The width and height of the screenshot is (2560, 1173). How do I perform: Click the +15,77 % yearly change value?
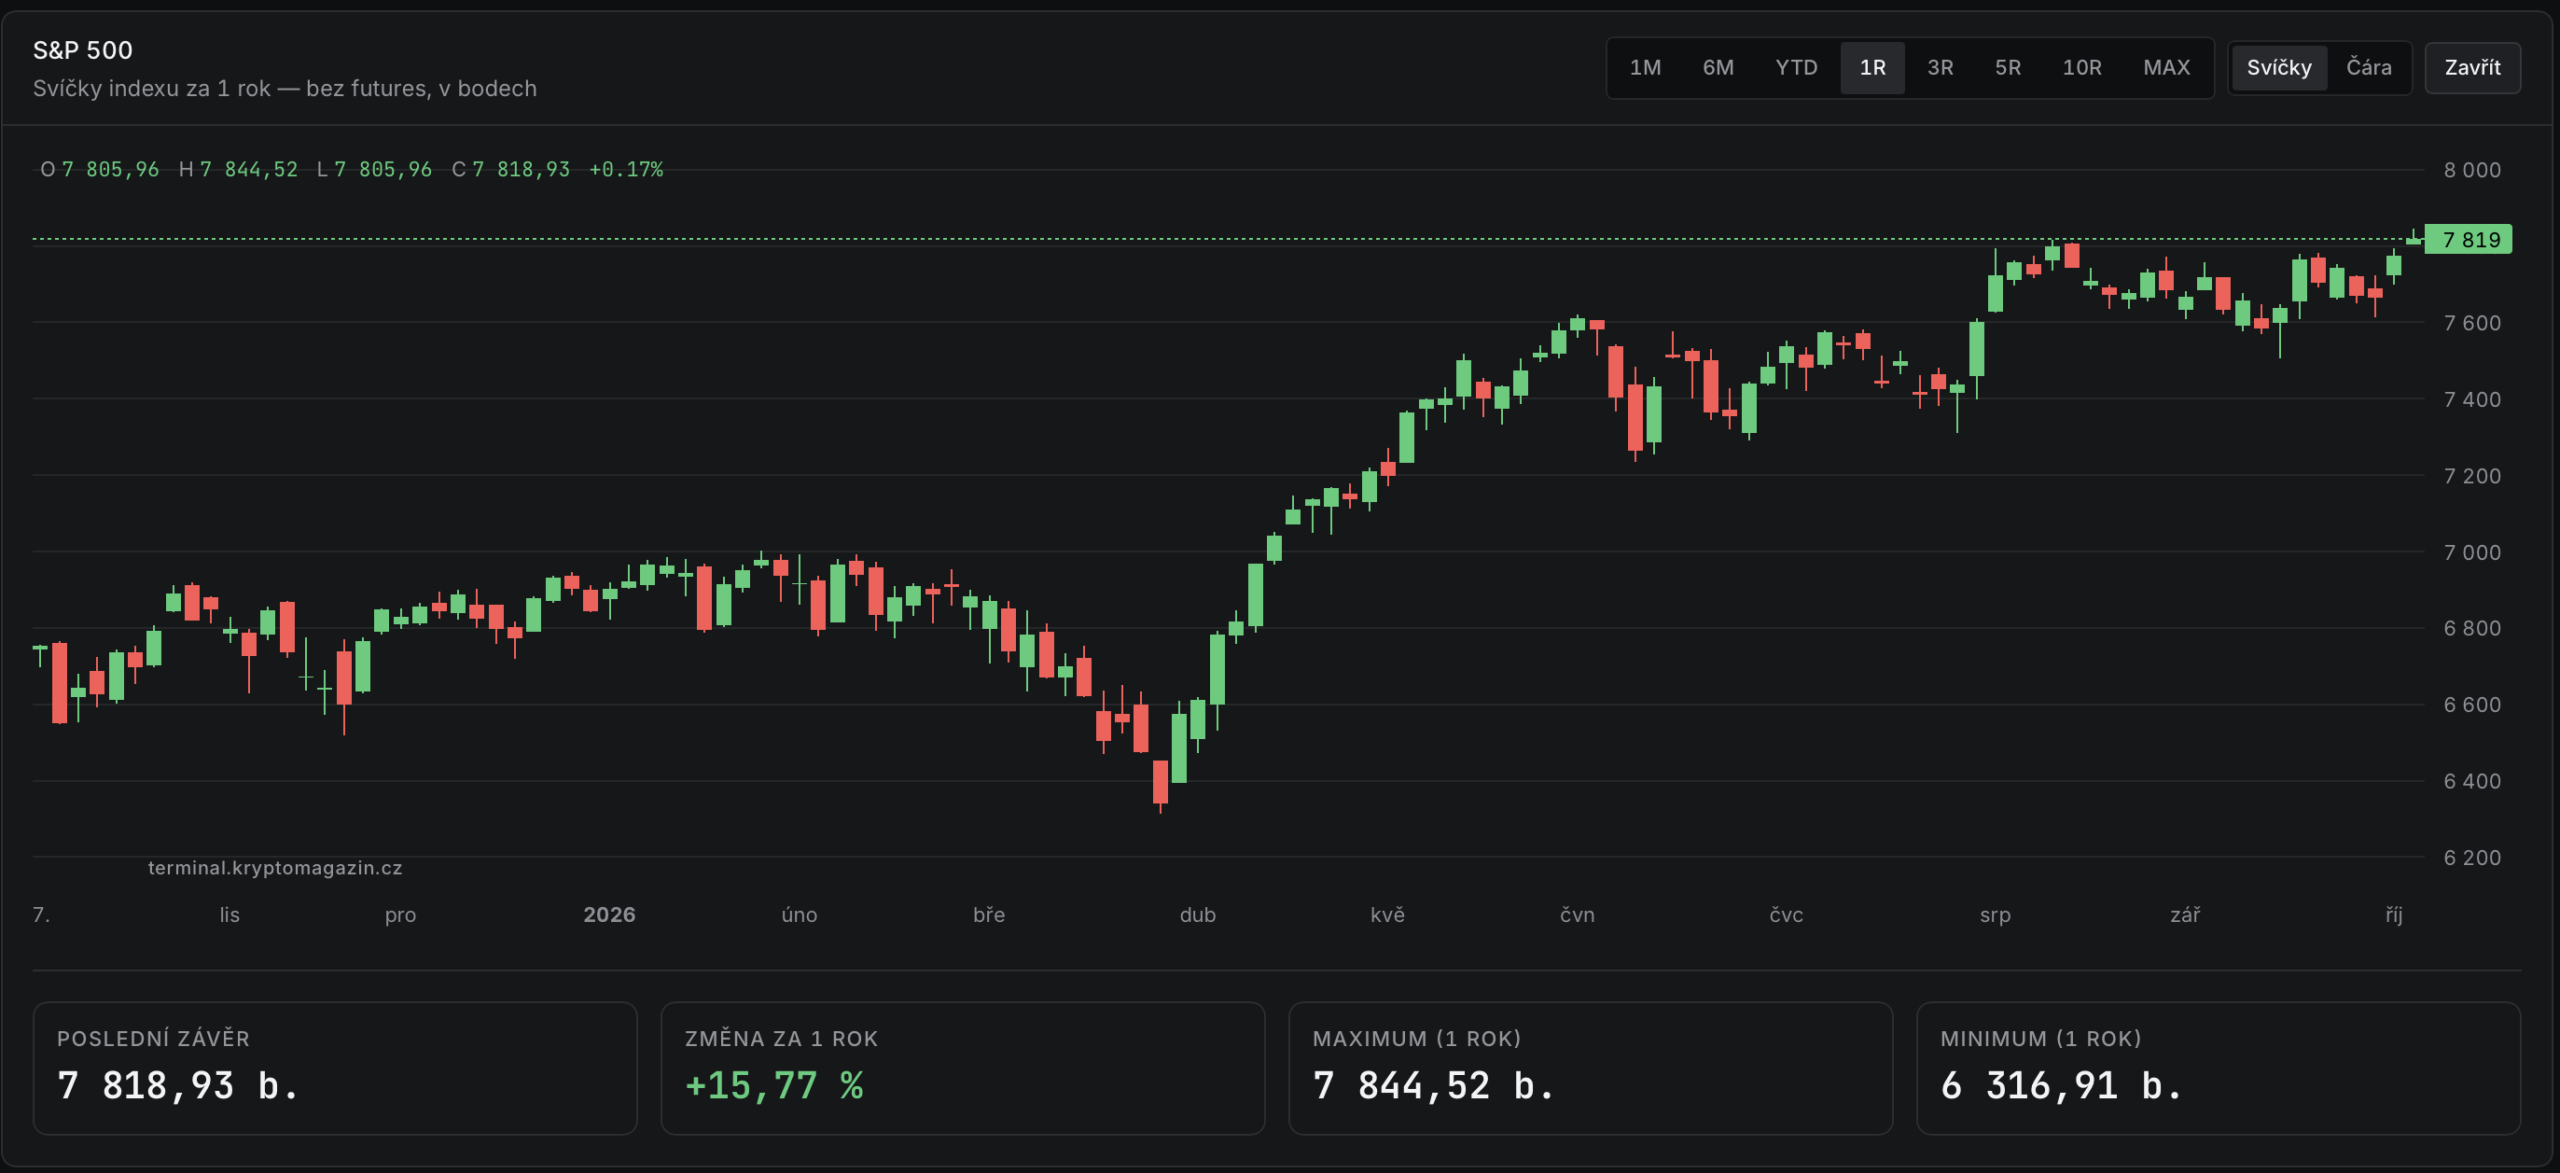point(774,1085)
